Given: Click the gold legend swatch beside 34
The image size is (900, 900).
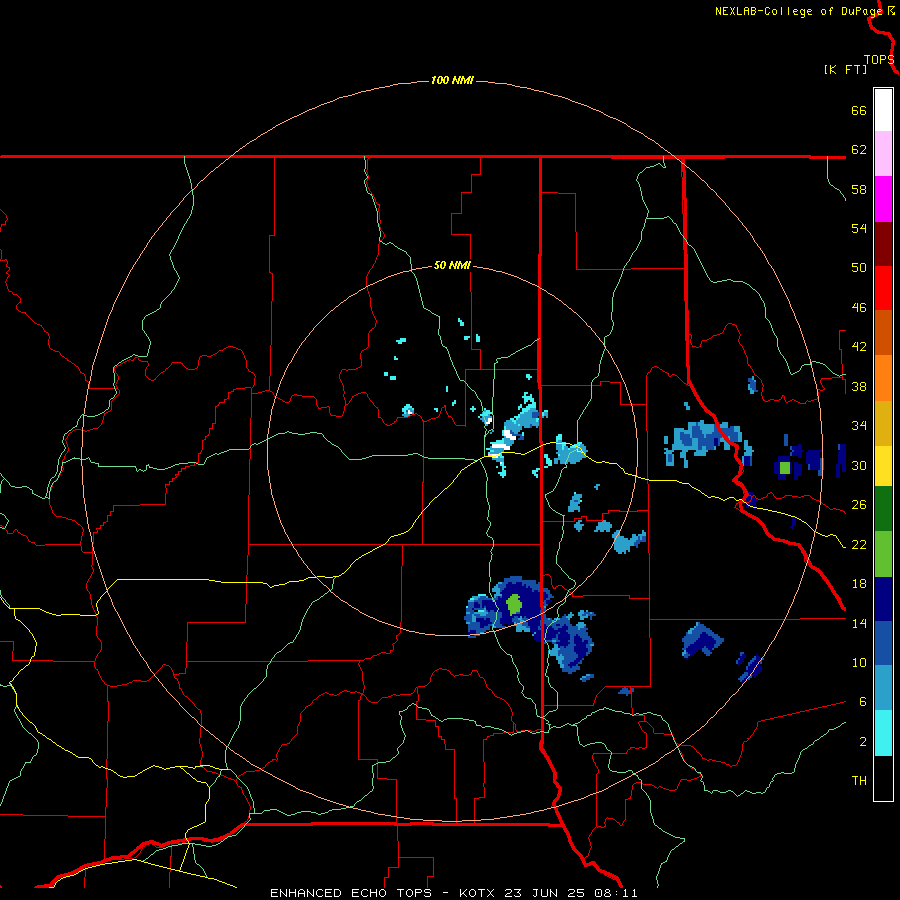Looking at the screenshot, I should click(883, 423).
